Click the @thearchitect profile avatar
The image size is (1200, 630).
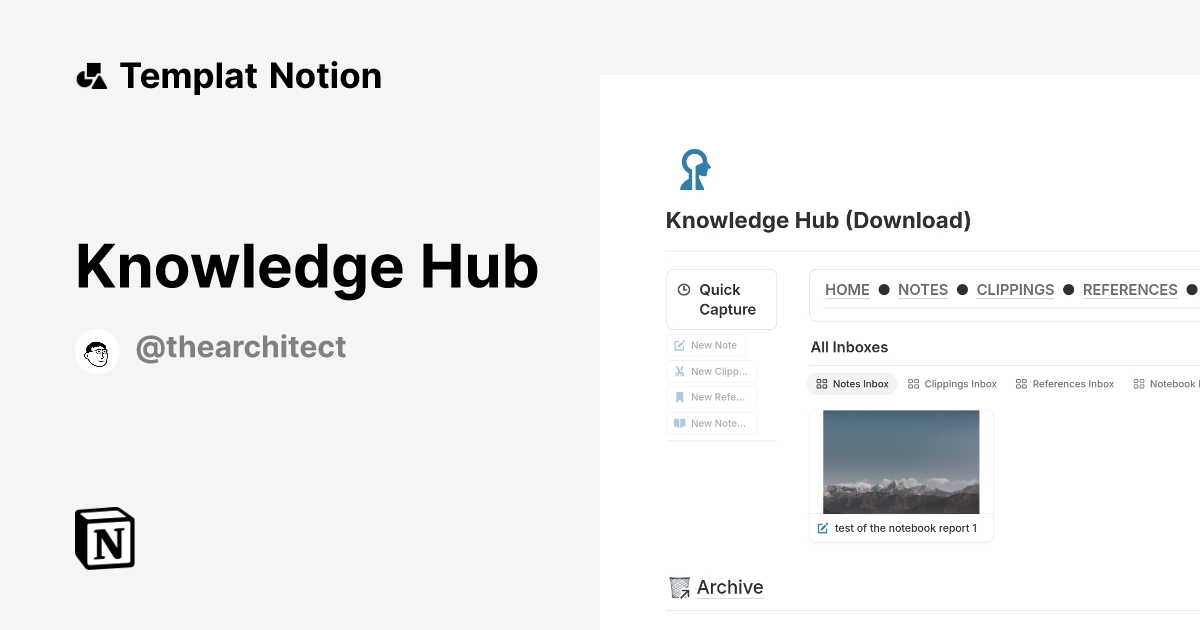click(x=97, y=350)
